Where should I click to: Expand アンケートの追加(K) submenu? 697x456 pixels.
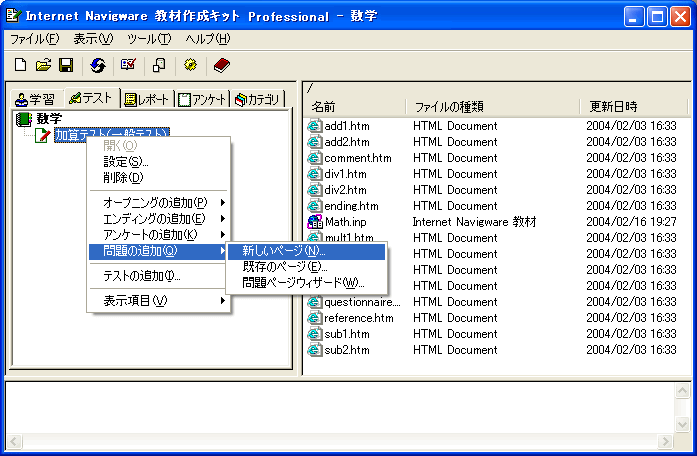coord(158,235)
